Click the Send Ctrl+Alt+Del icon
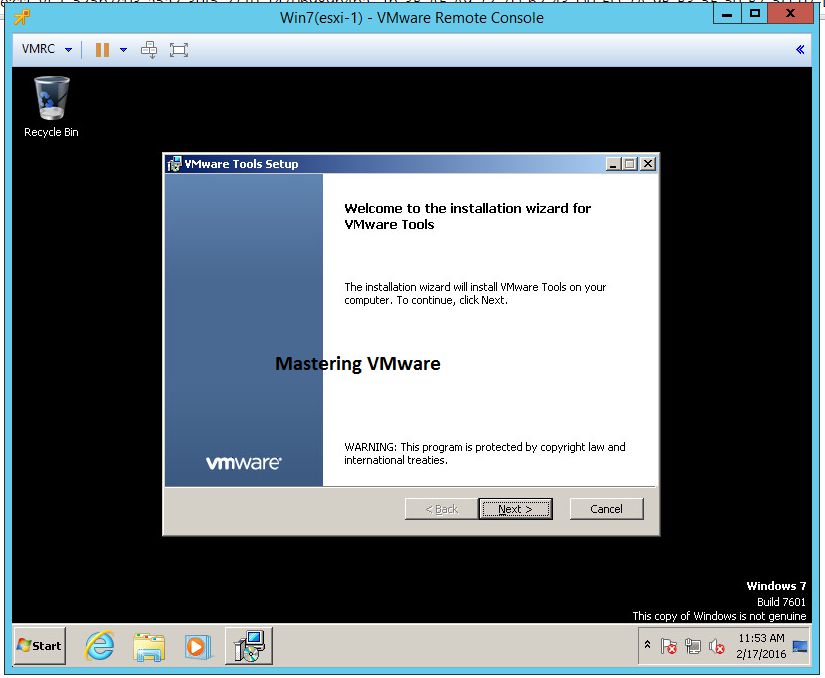 pos(149,50)
